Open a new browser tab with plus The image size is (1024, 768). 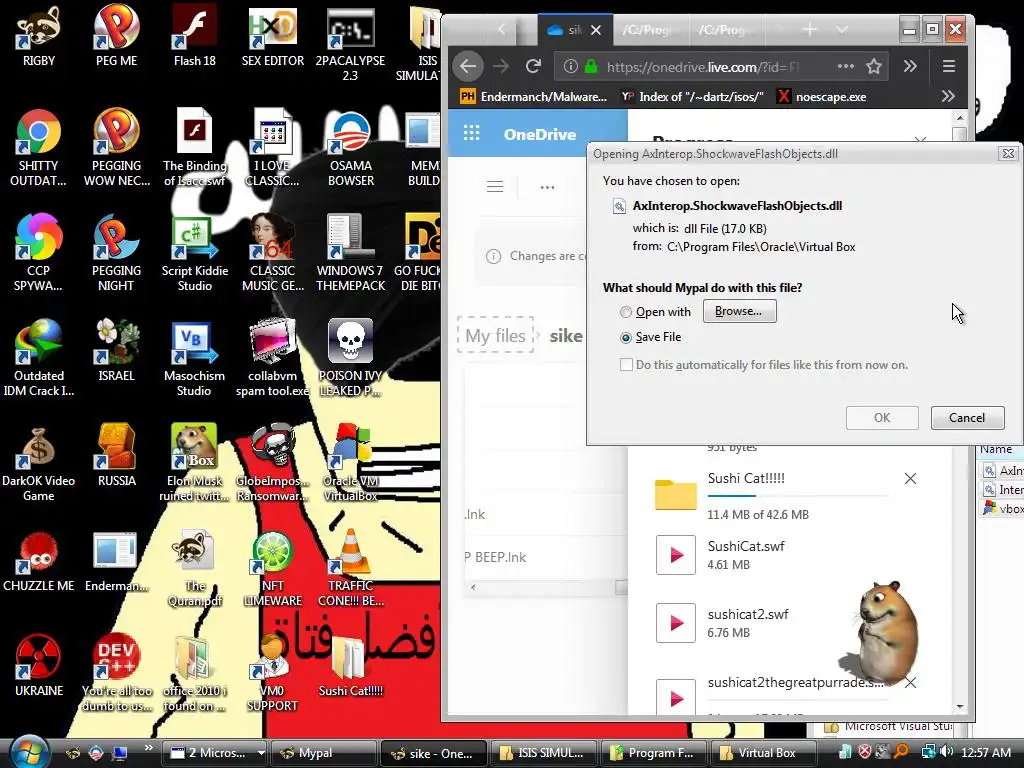(809, 29)
